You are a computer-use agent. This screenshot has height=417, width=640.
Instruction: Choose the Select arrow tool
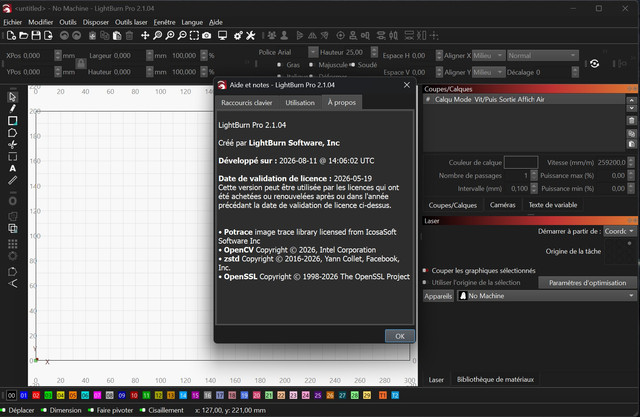13,97
